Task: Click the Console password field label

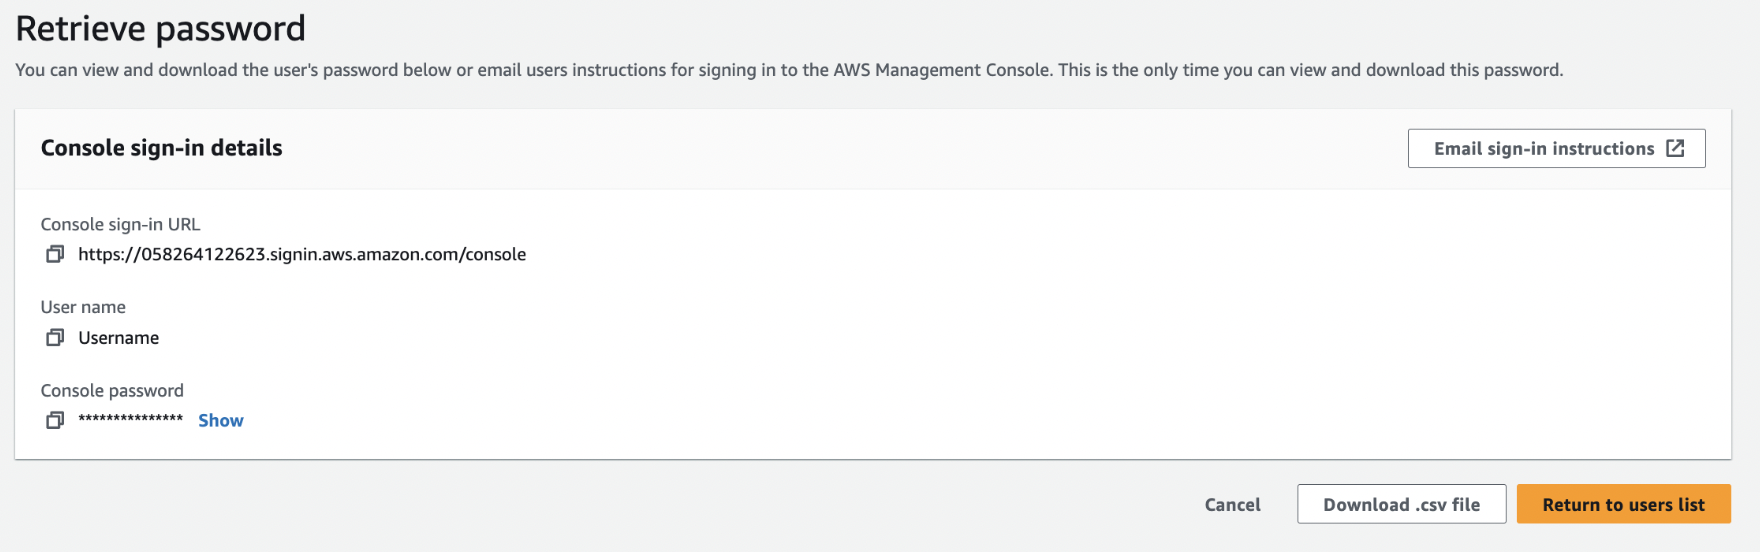Action: pos(112,390)
